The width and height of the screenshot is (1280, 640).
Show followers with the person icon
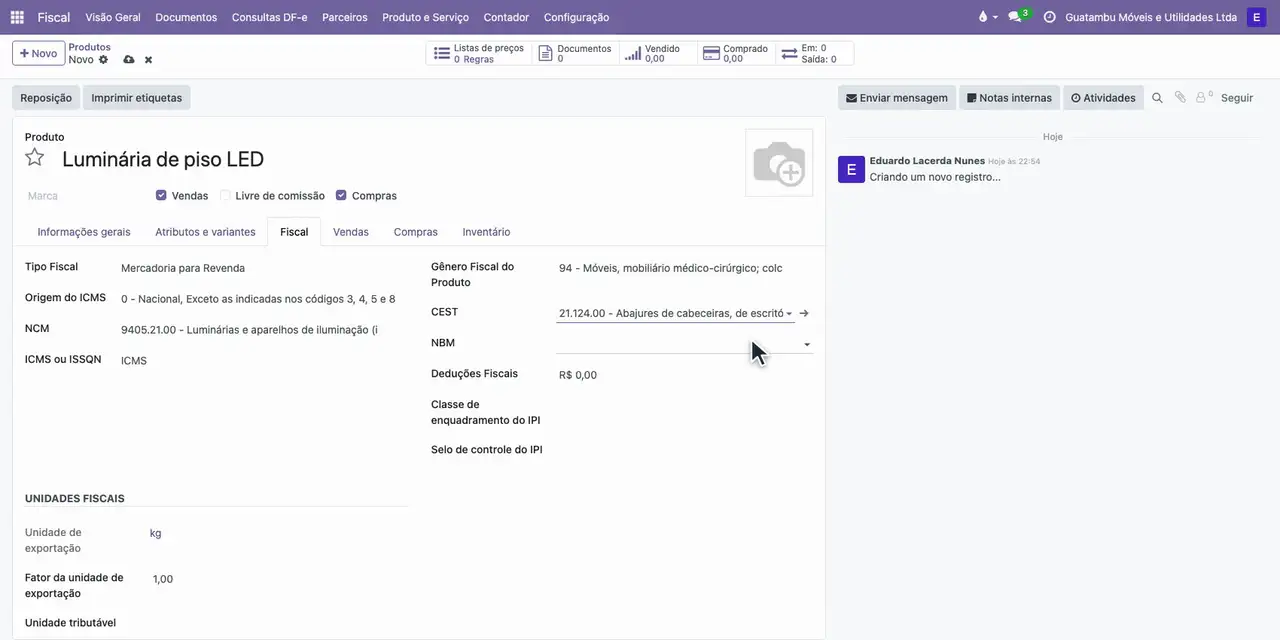[x=1203, y=98]
